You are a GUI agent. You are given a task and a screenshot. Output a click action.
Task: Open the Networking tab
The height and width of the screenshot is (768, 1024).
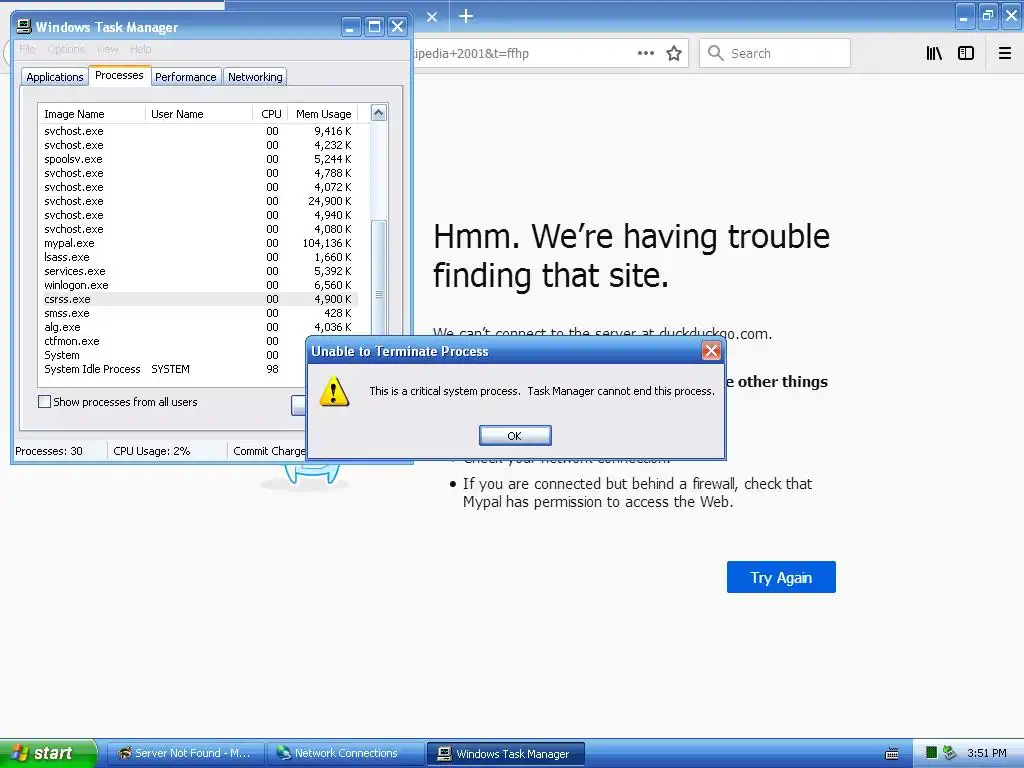coord(255,77)
